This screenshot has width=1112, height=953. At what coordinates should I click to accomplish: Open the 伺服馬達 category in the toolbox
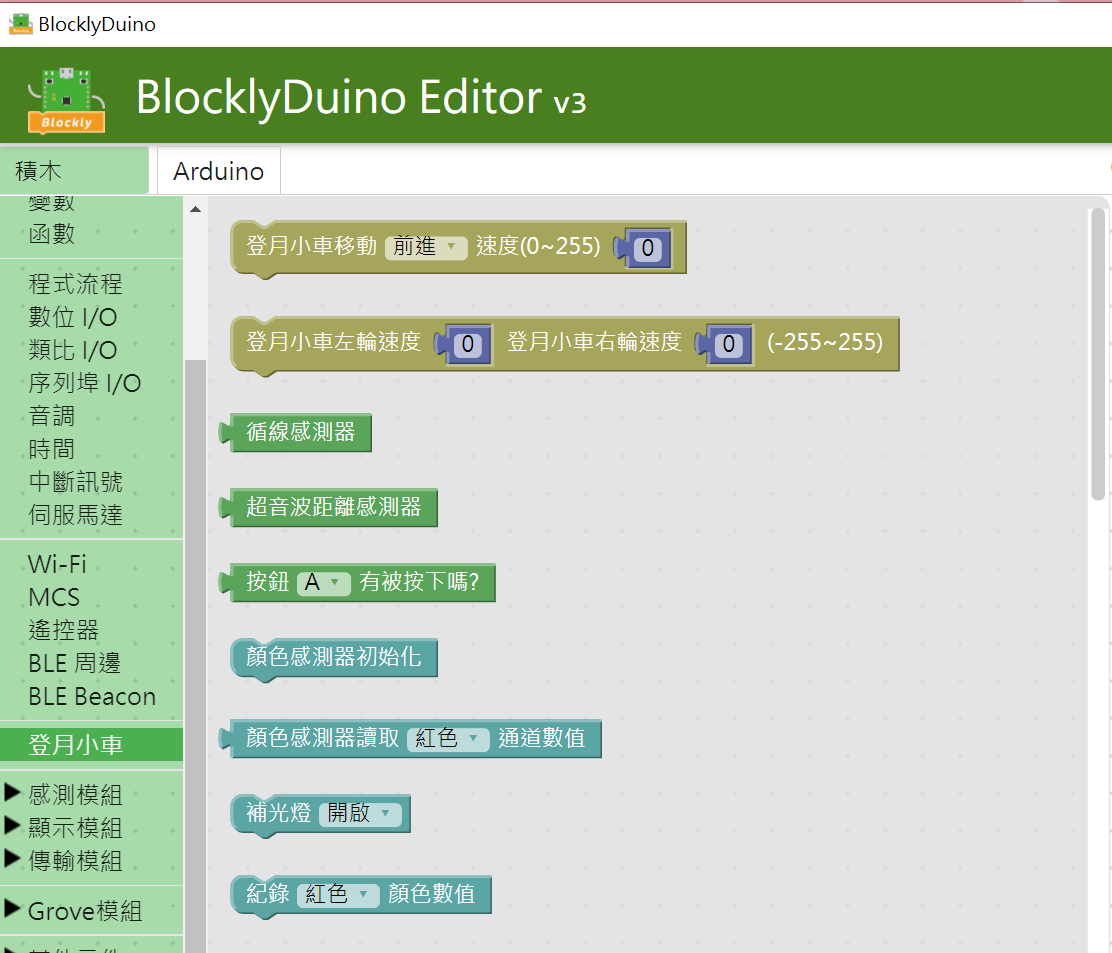click(78, 514)
